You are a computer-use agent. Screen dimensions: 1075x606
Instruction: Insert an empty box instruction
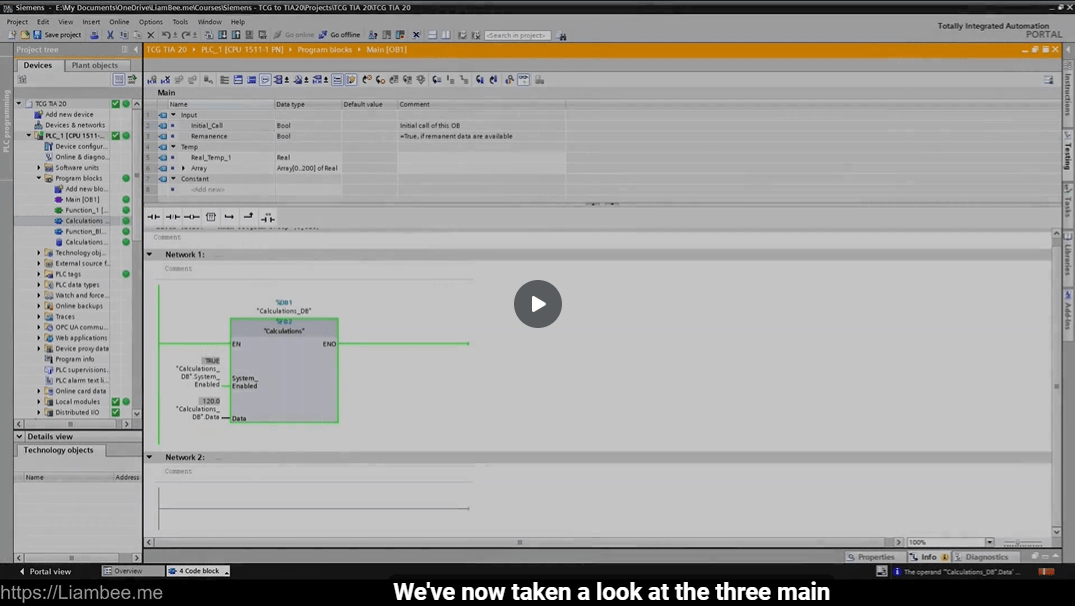click(210, 217)
